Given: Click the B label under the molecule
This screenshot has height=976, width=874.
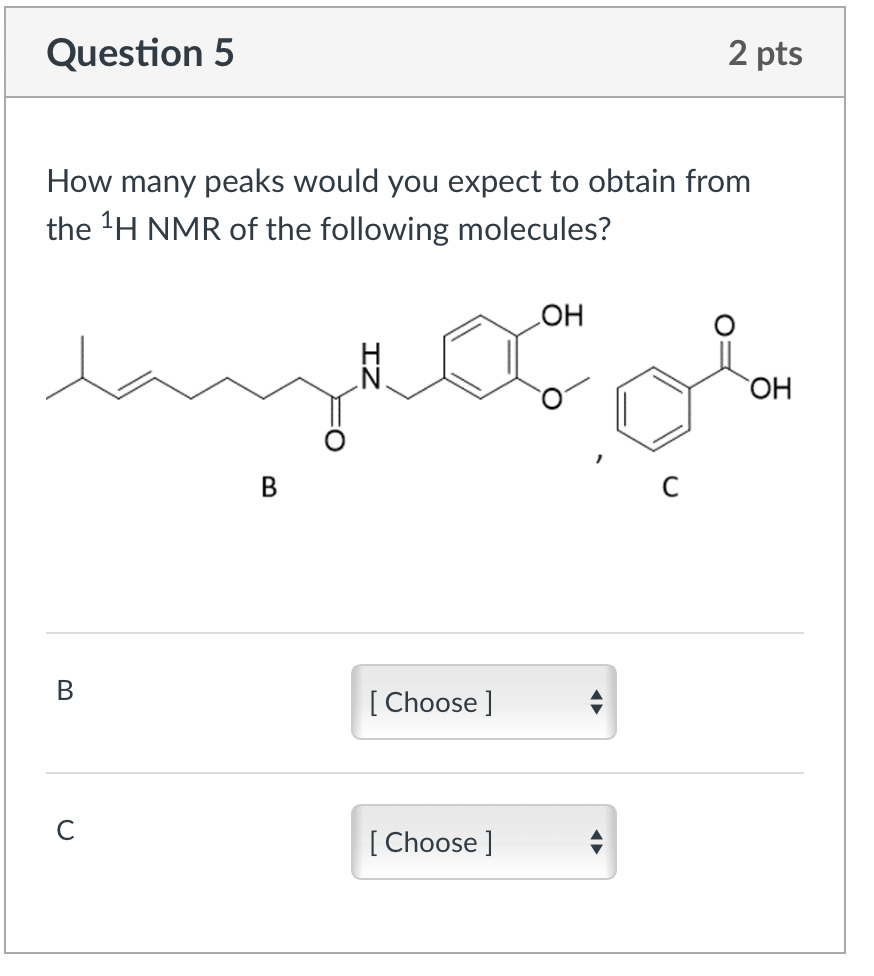Looking at the screenshot, I should pos(269,487).
